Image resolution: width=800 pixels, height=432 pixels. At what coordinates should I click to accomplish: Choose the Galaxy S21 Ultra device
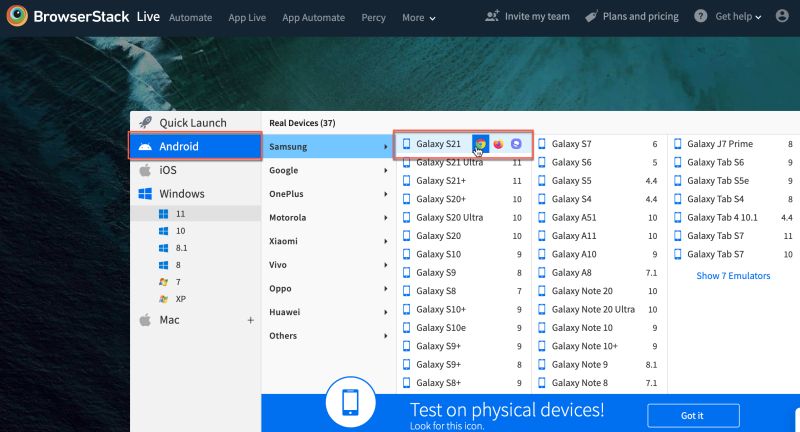[x=463, y=162]
